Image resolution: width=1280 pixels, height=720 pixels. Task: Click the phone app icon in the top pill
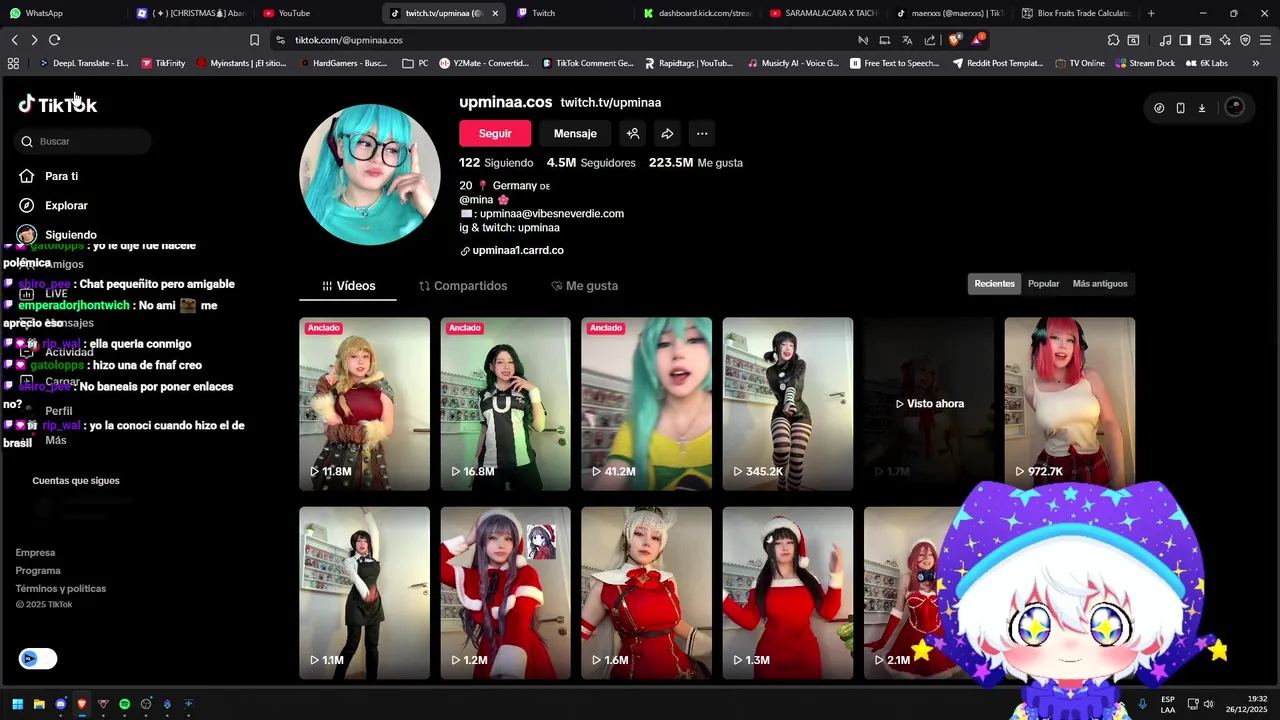[1180, 108]
